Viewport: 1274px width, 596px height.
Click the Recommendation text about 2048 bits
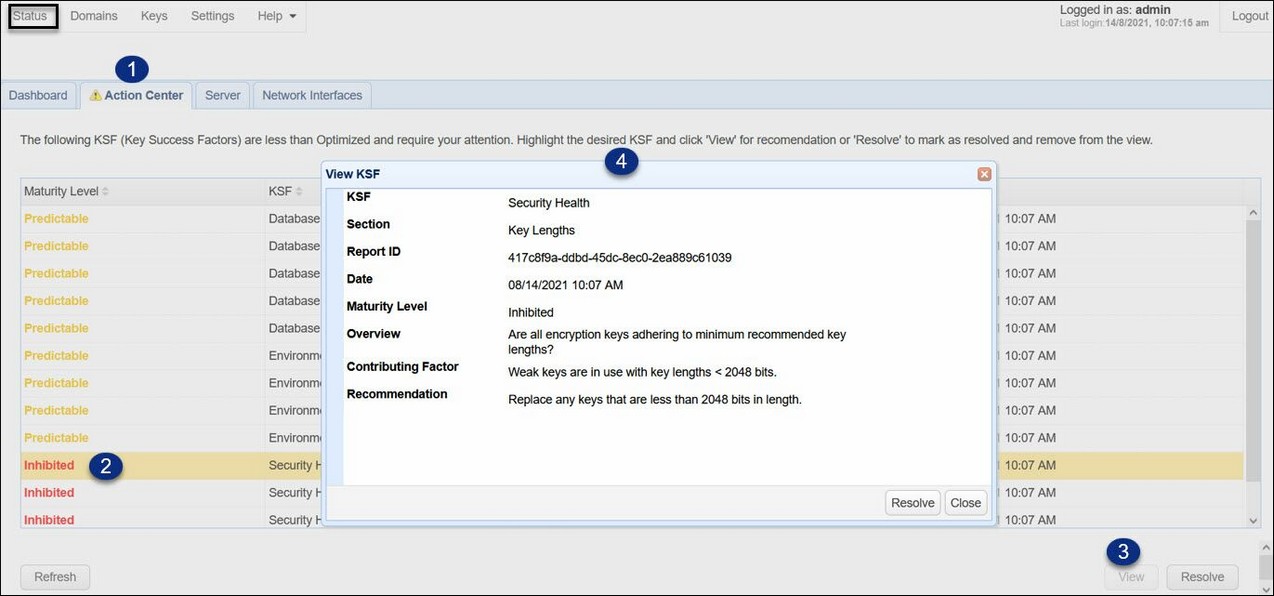[x=655, y=400]
